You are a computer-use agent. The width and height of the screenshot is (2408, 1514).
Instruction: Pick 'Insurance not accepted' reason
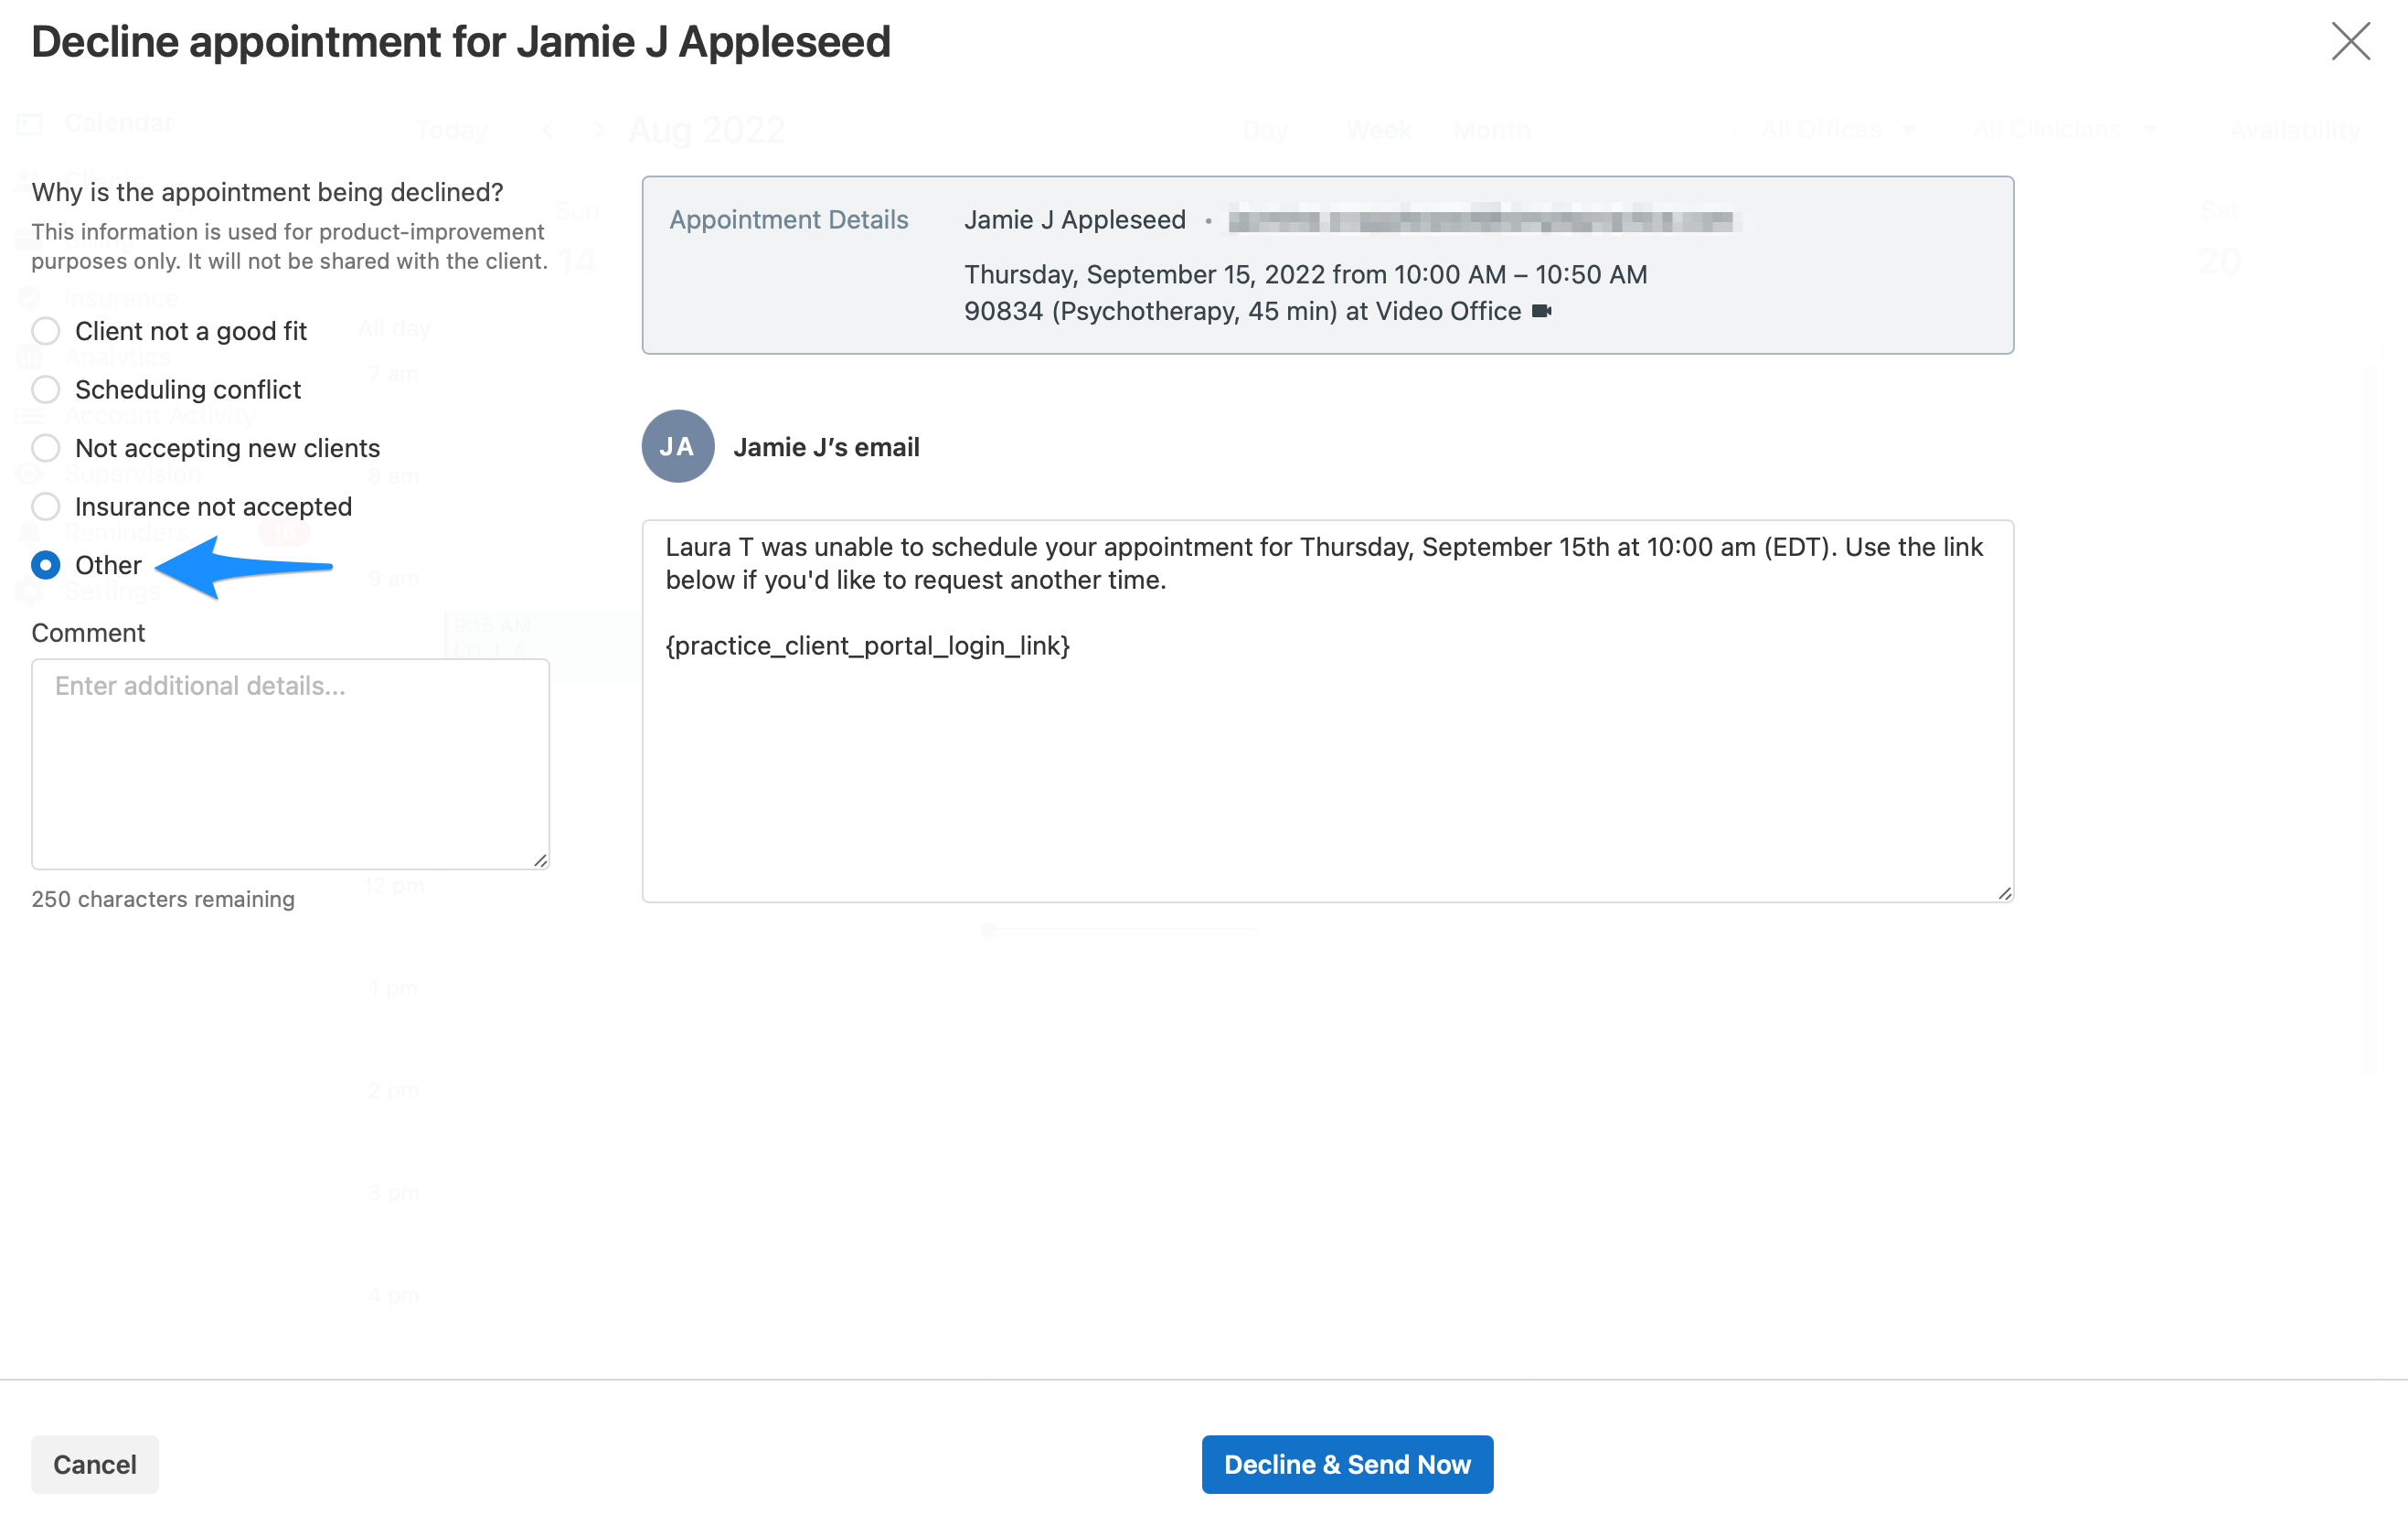click(x=46, y=507)
